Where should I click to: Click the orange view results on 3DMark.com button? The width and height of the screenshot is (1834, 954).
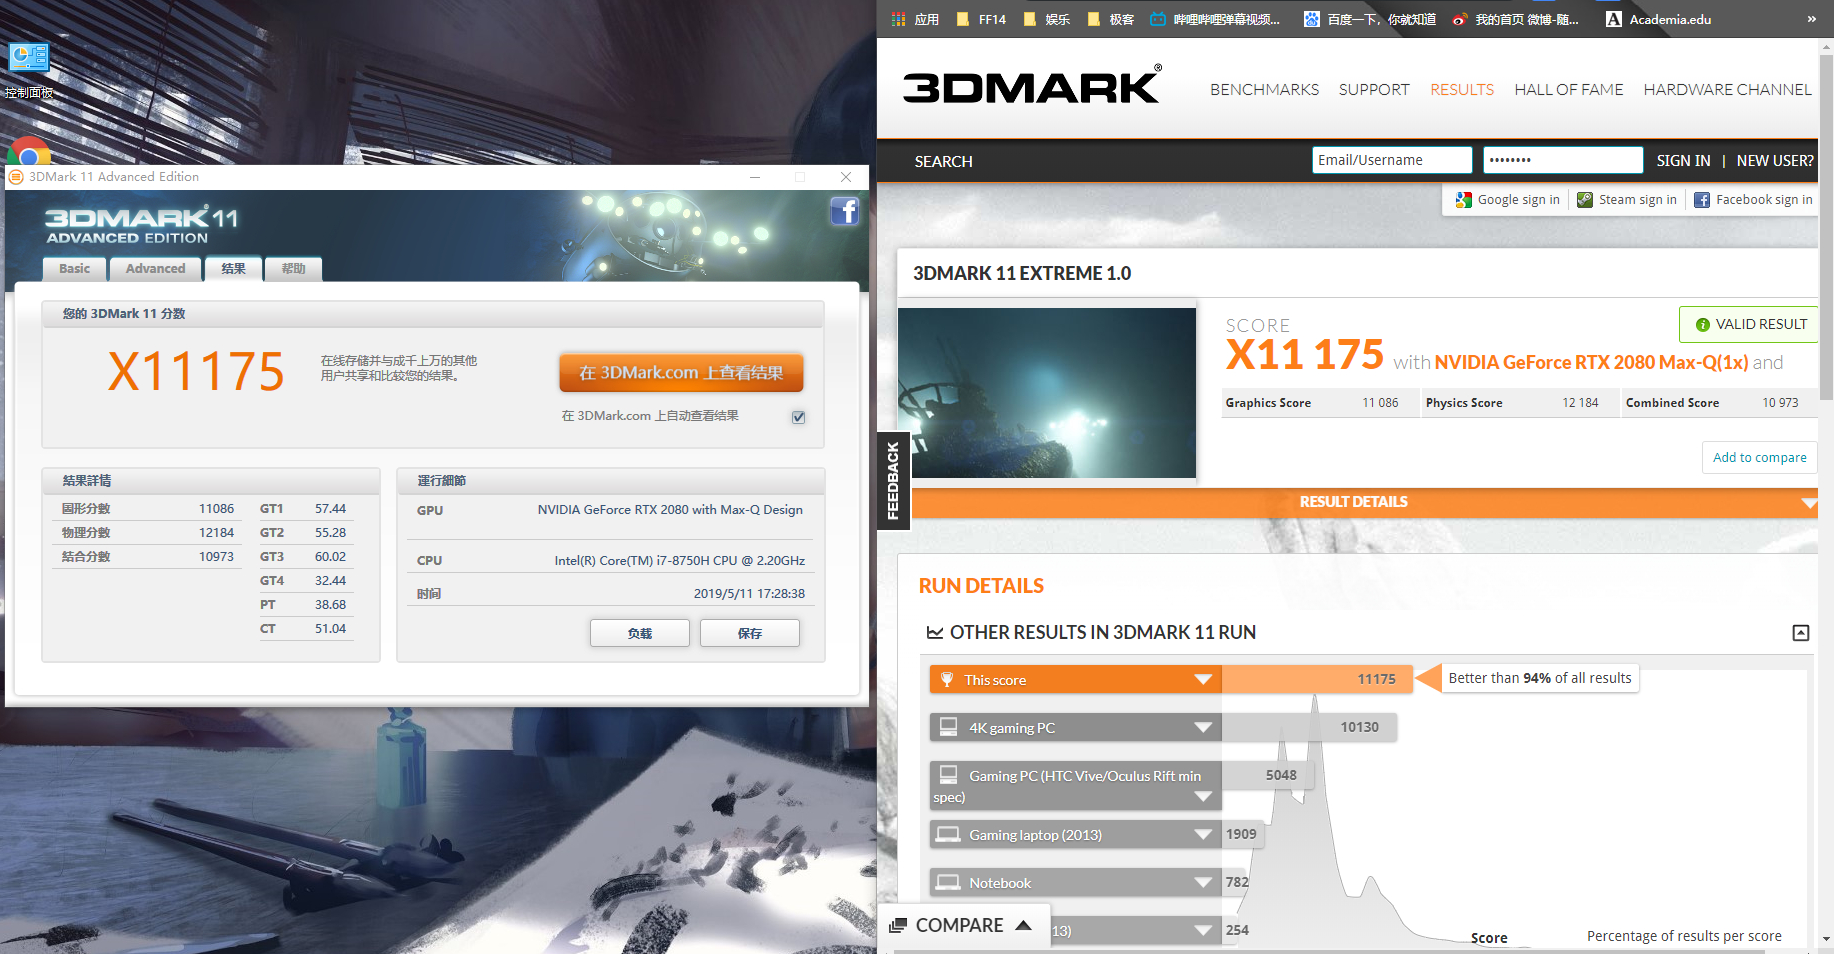(x=681, y=373)
